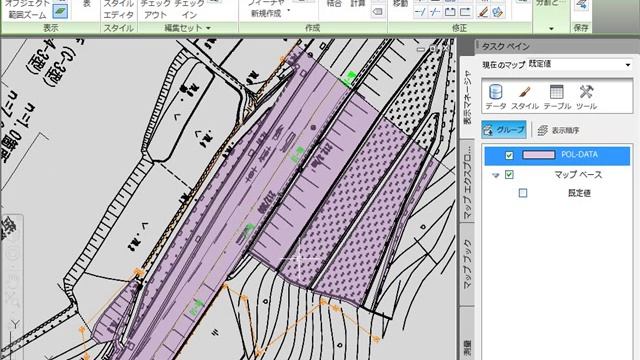The image size is (640, 360).
Task: Open the テーブル (Table) tool in Task Pane
Action: [x=557, y=97]
